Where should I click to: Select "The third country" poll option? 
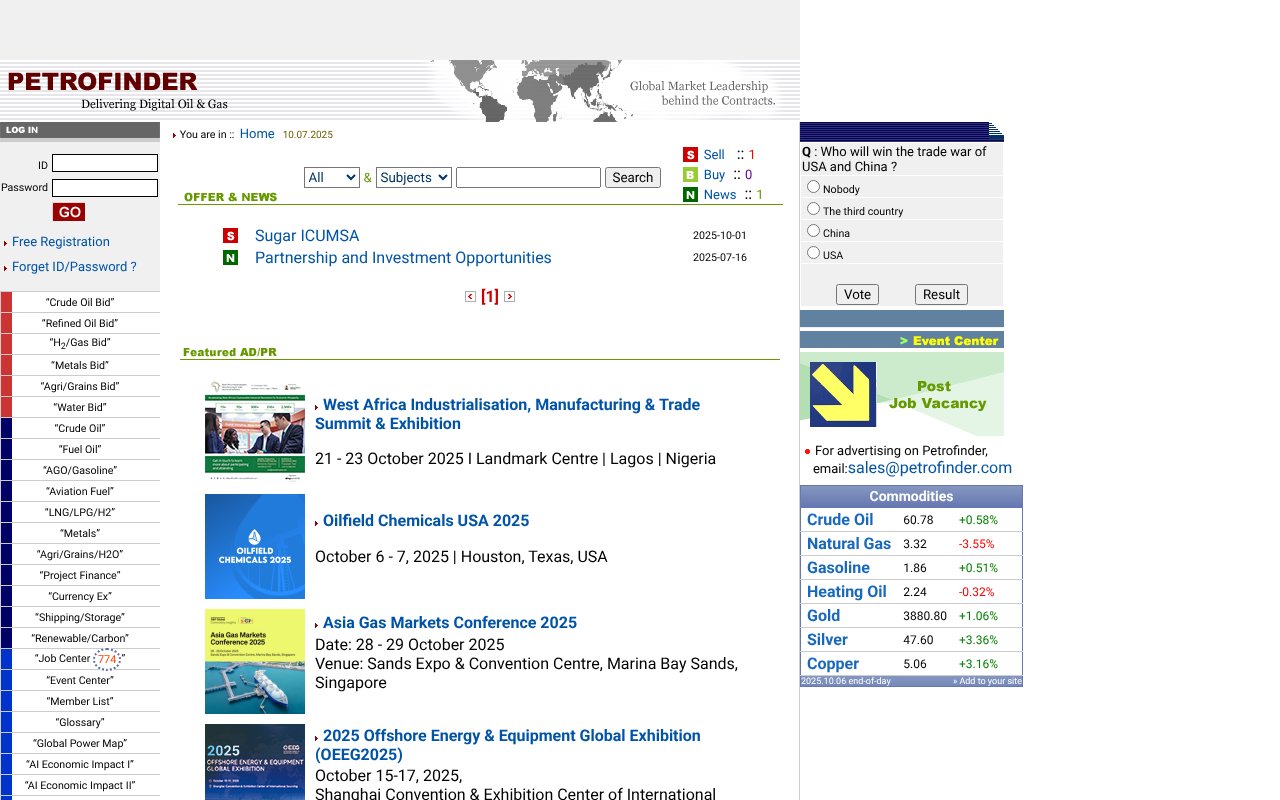tap(813, 208)
